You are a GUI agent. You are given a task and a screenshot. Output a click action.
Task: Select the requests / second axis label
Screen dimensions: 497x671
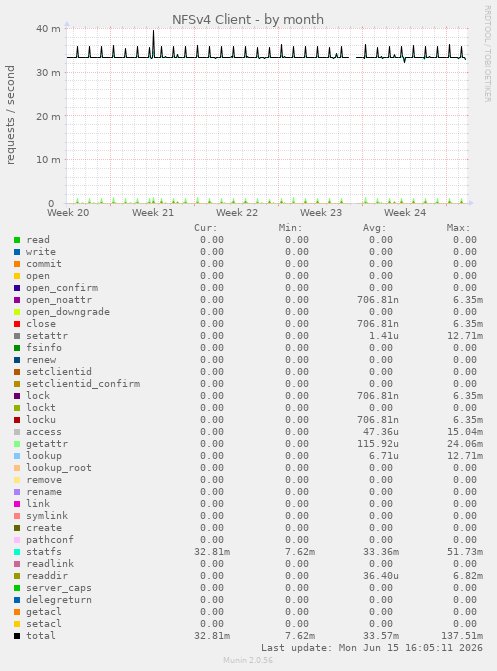pyautogui.click(x=10, y=115)
